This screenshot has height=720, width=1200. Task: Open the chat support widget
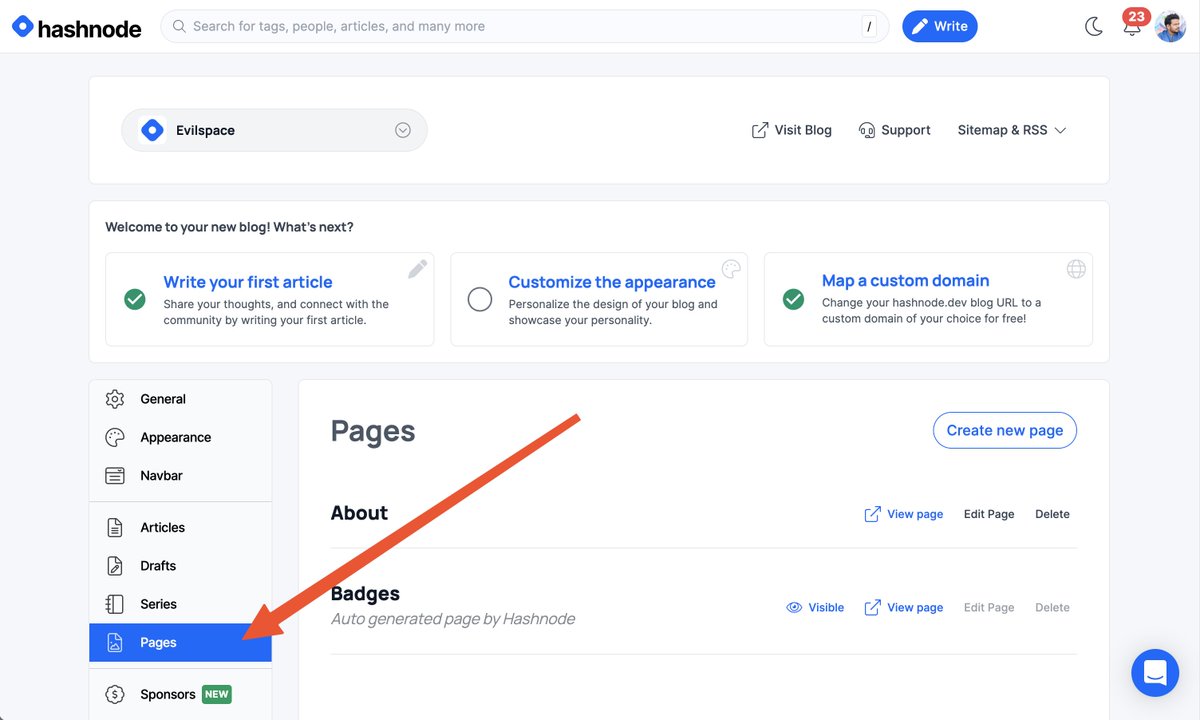[x=1155, y=673]
